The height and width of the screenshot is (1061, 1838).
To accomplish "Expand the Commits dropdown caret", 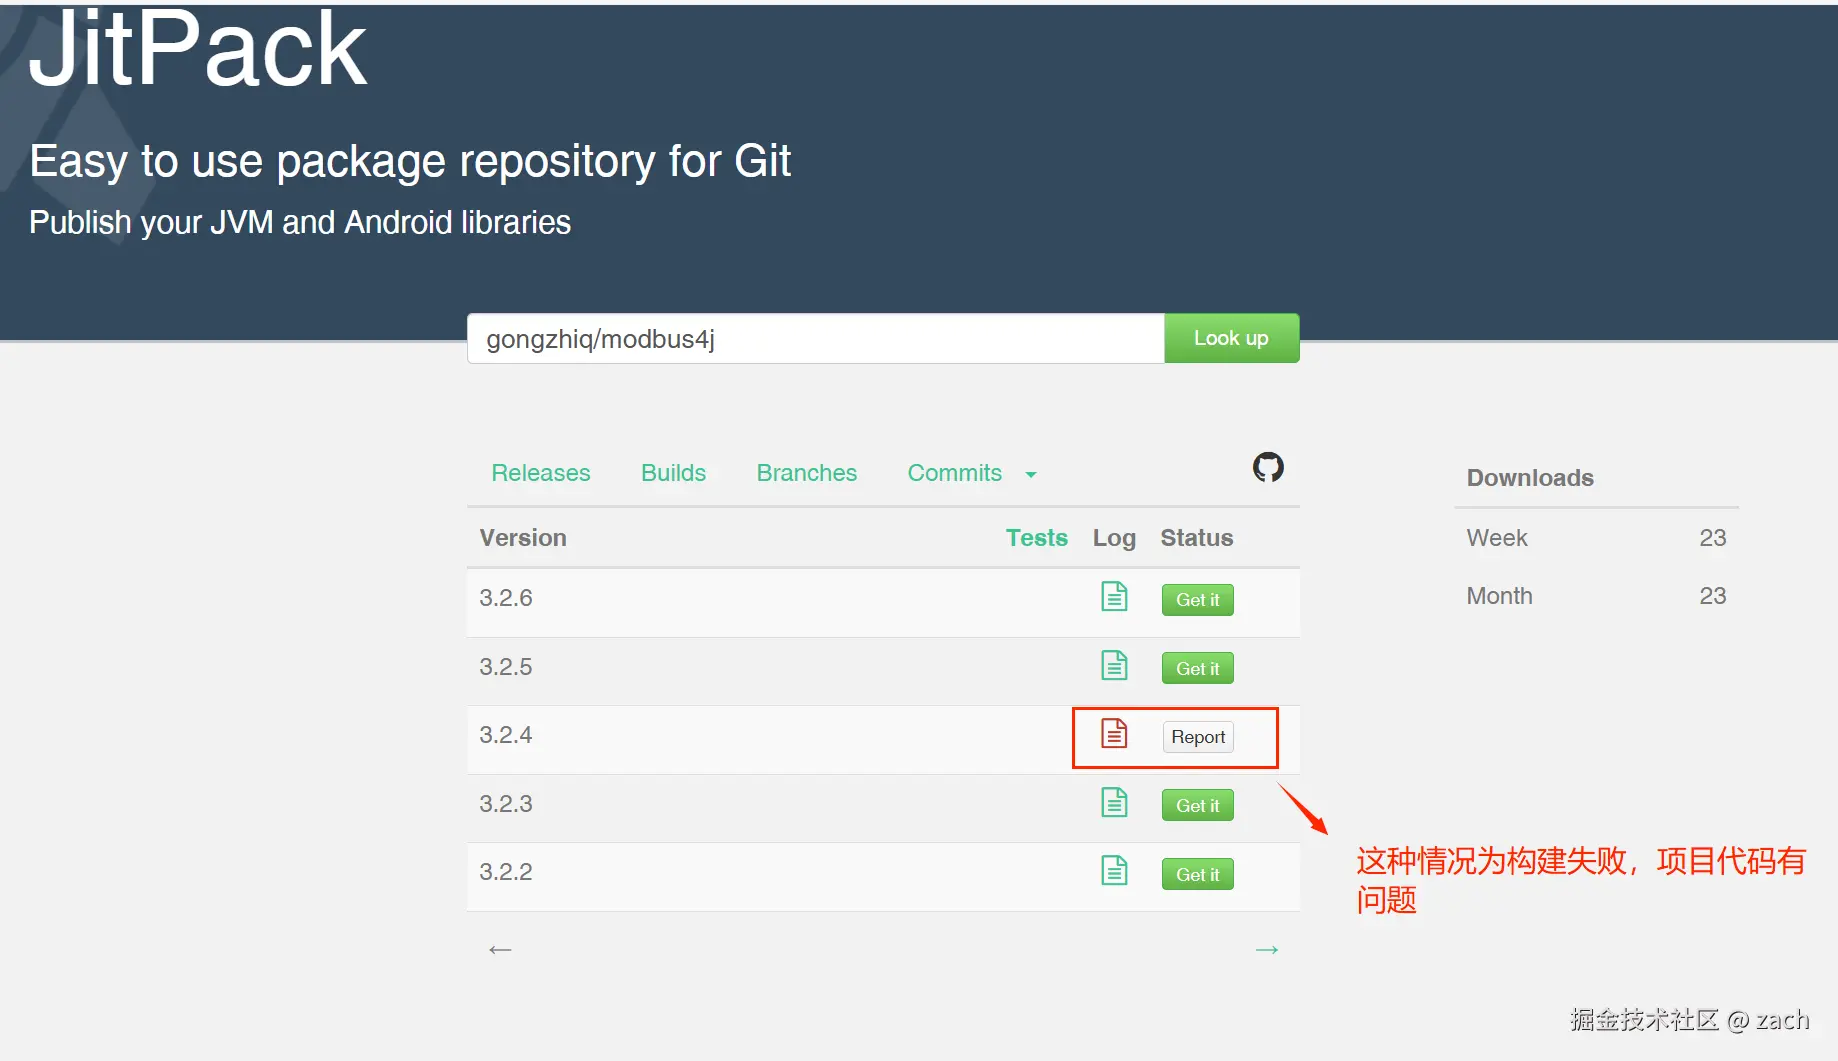I will [x=1031, y=475].
